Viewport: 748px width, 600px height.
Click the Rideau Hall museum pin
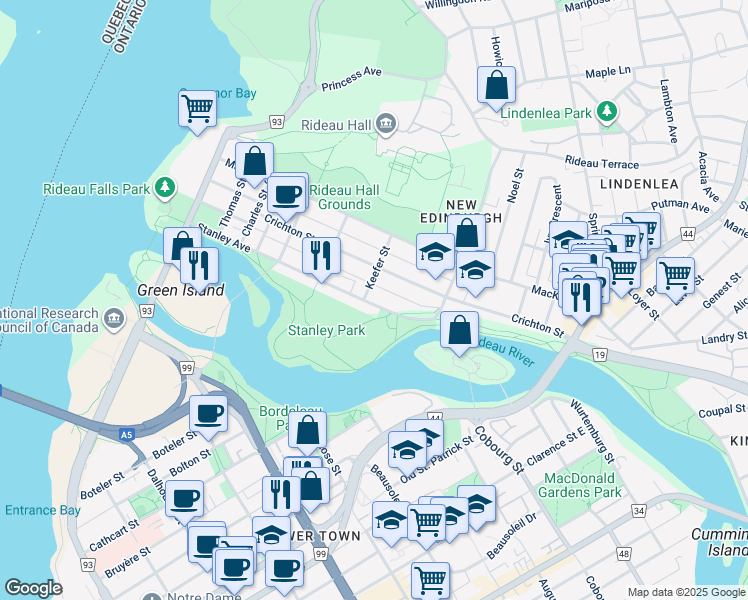pyautogui.click(x=386, y=124)
